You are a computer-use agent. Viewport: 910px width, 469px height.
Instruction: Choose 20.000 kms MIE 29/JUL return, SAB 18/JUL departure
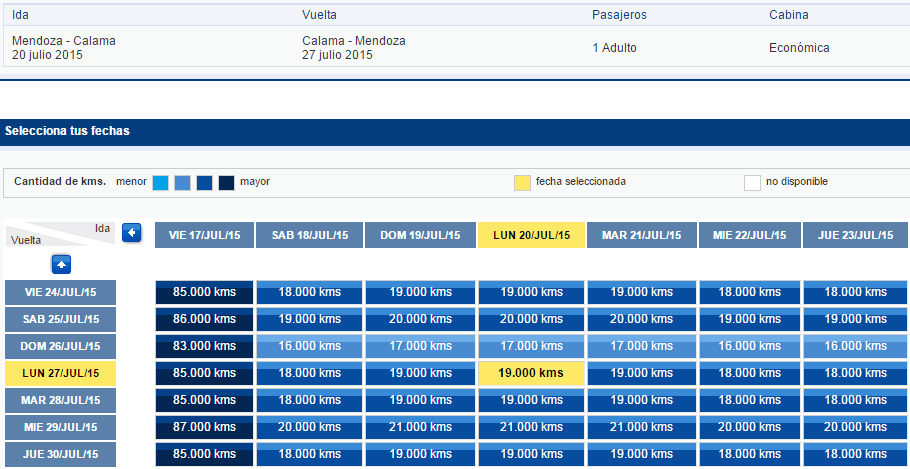tap(310, 427)
